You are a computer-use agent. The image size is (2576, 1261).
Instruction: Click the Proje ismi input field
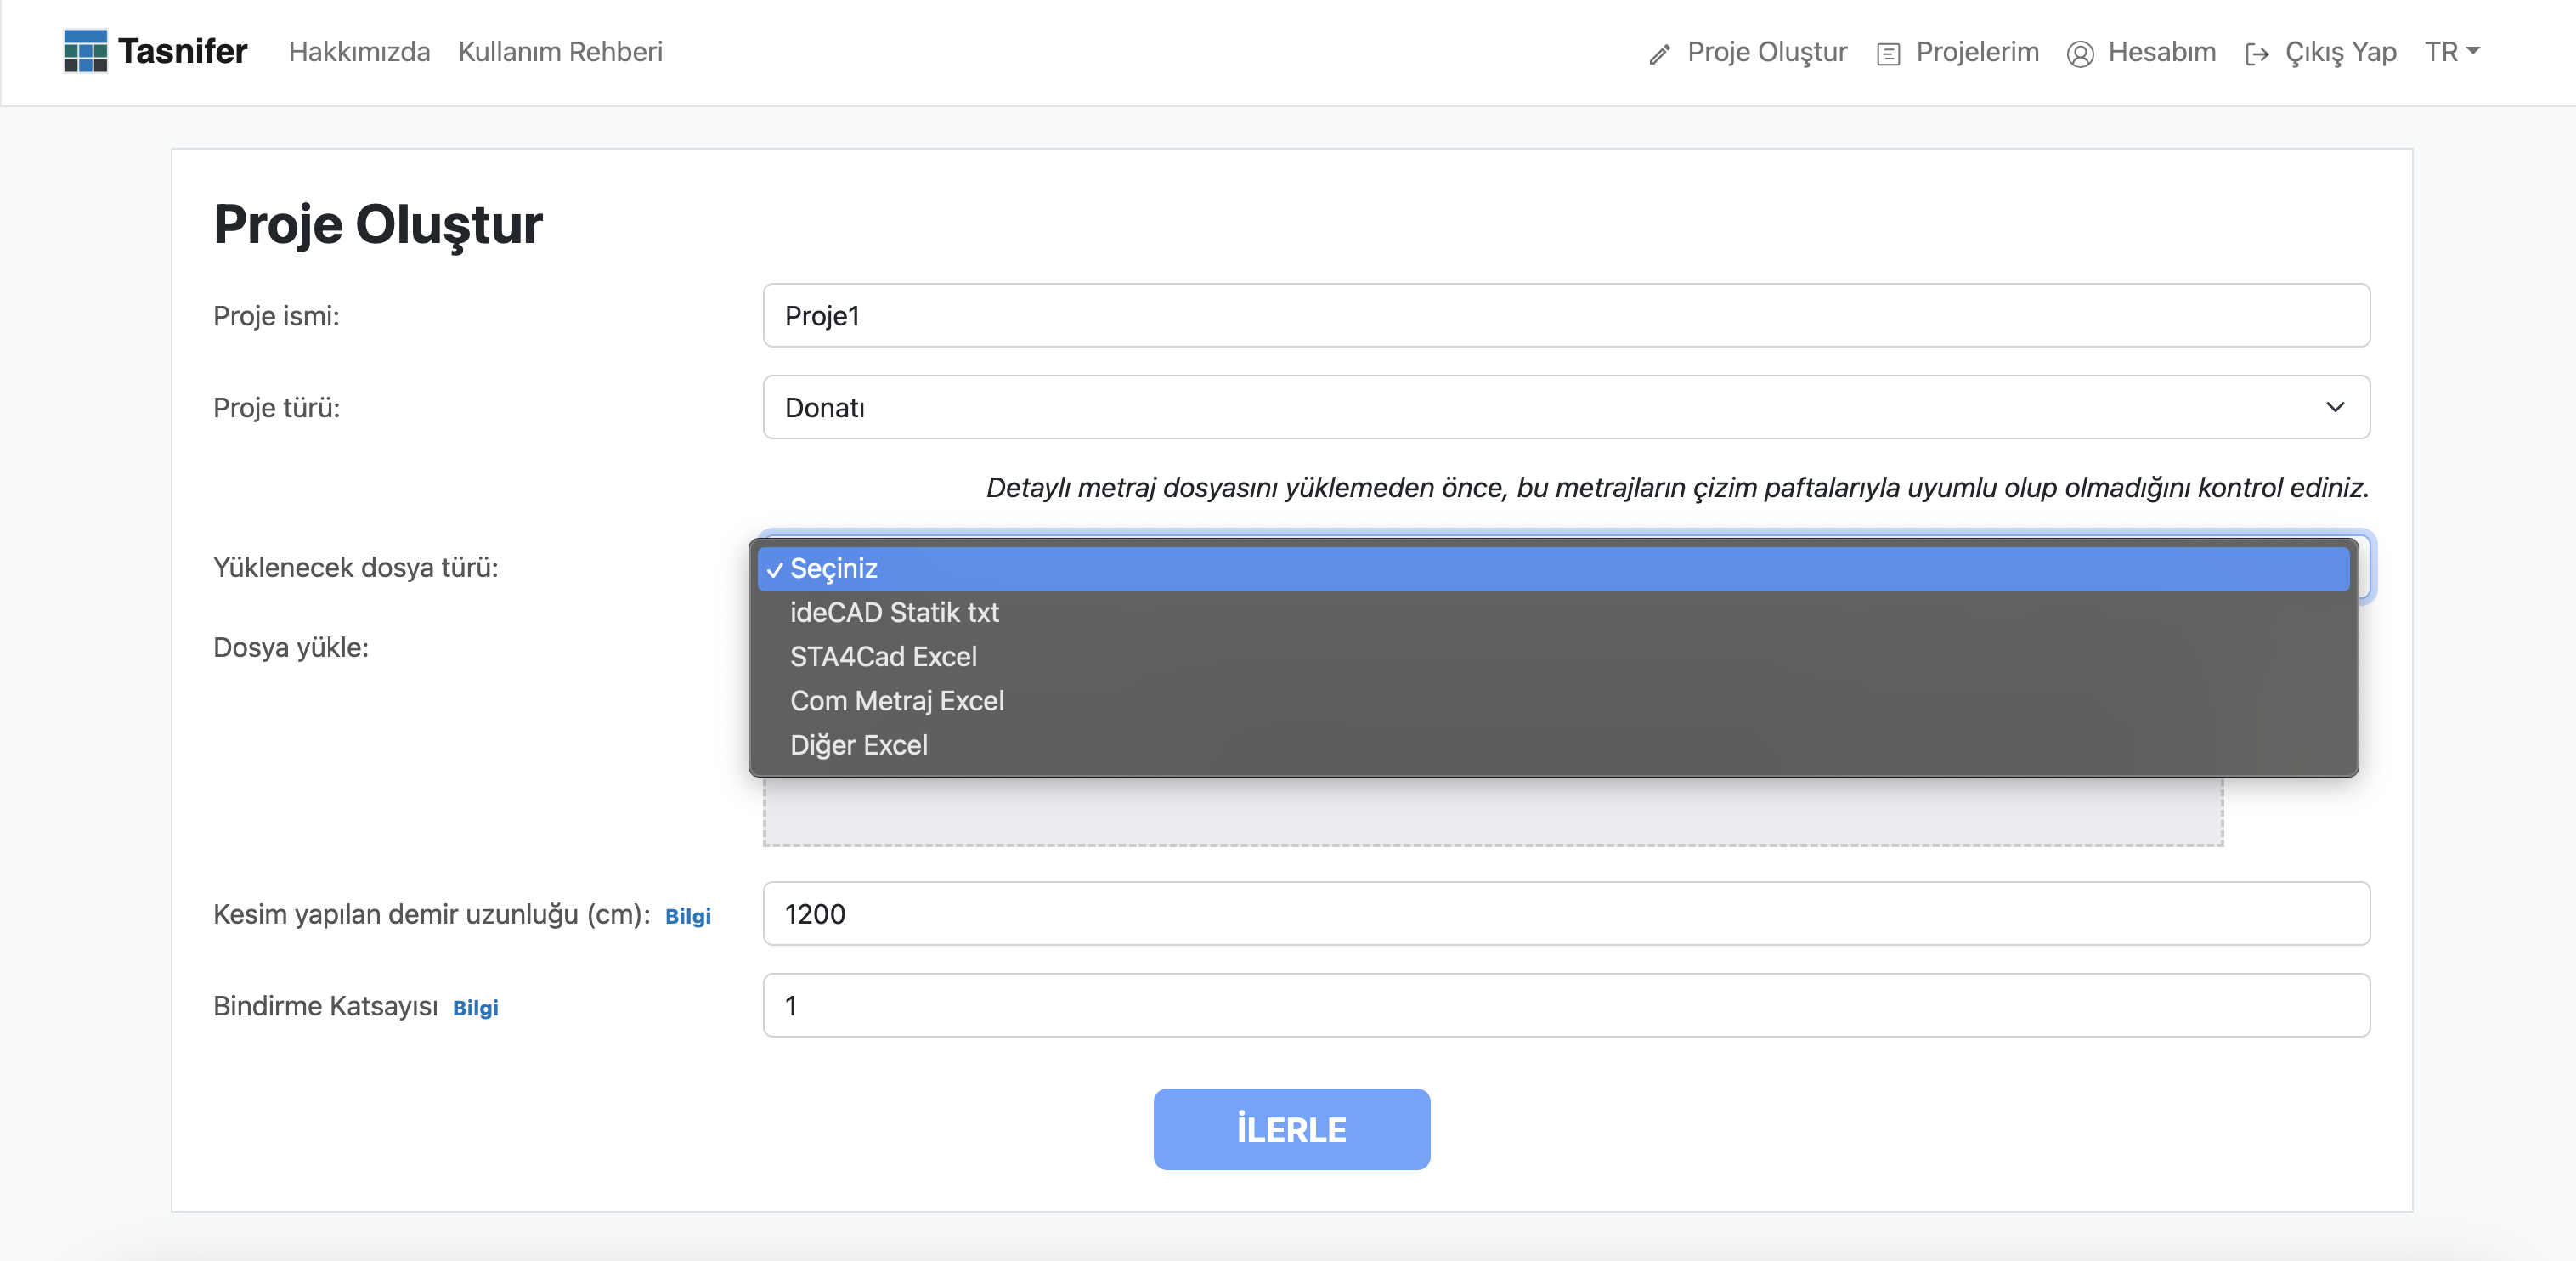(x=1566, y=315)
